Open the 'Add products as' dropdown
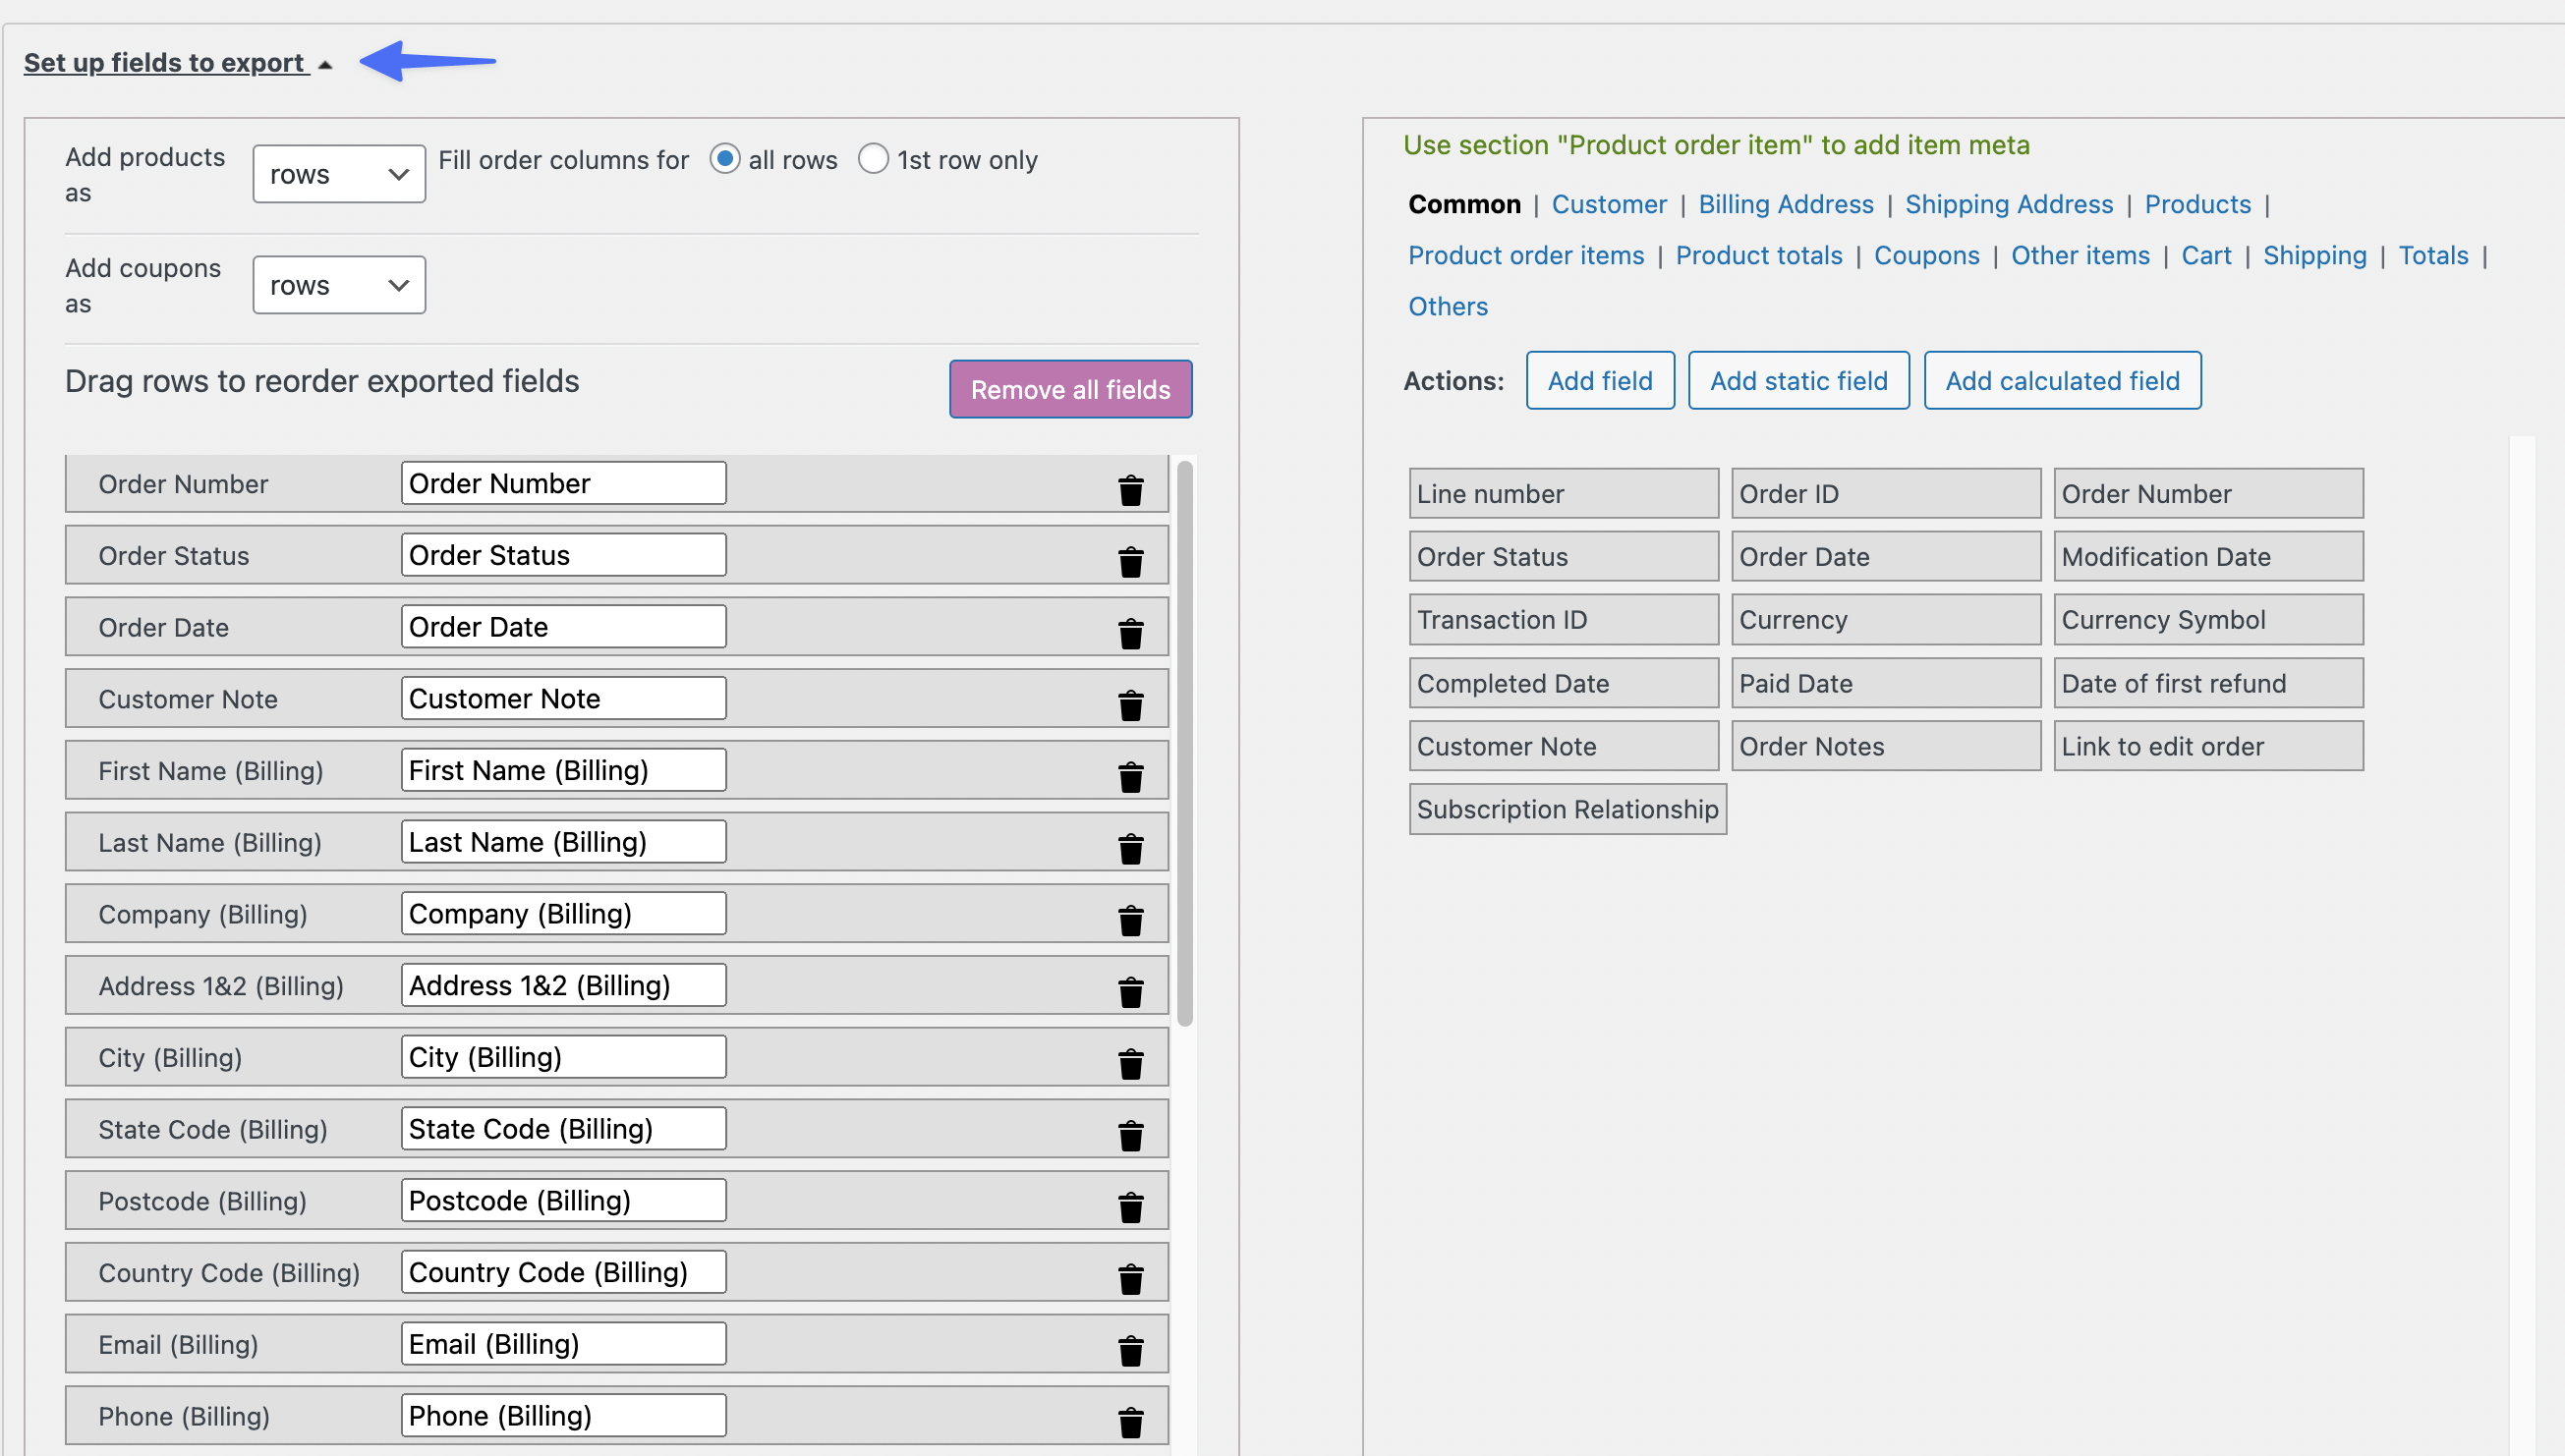This screenshot has width=2565, height=1456. 338,173
